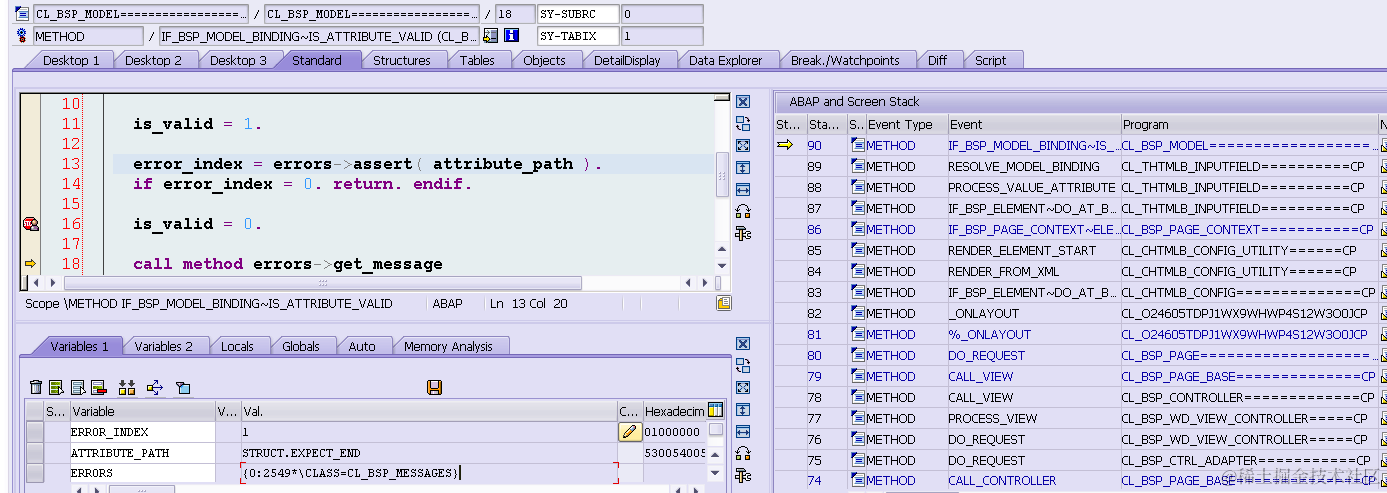Viewport: 1387px width, 493px height.
Task: Open the Script tab
Action: tap(990, 60)
